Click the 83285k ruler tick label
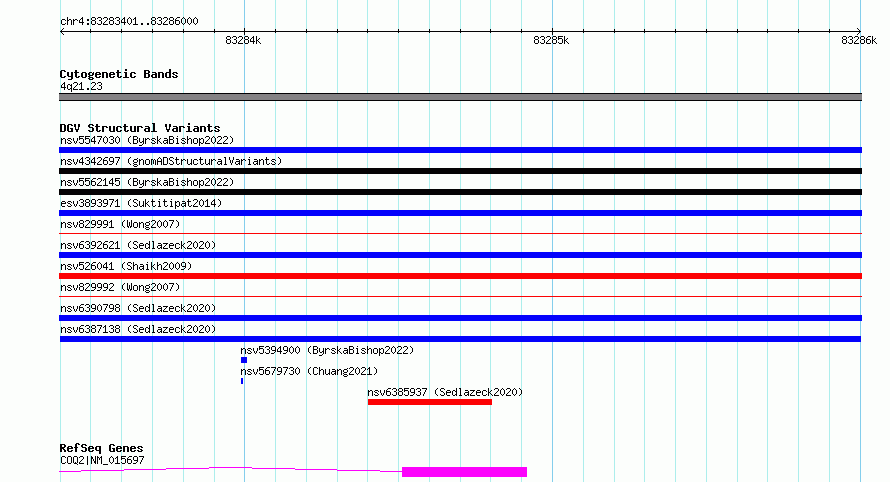The height and width of the screenshot is (482, 890). pos(551,40)
